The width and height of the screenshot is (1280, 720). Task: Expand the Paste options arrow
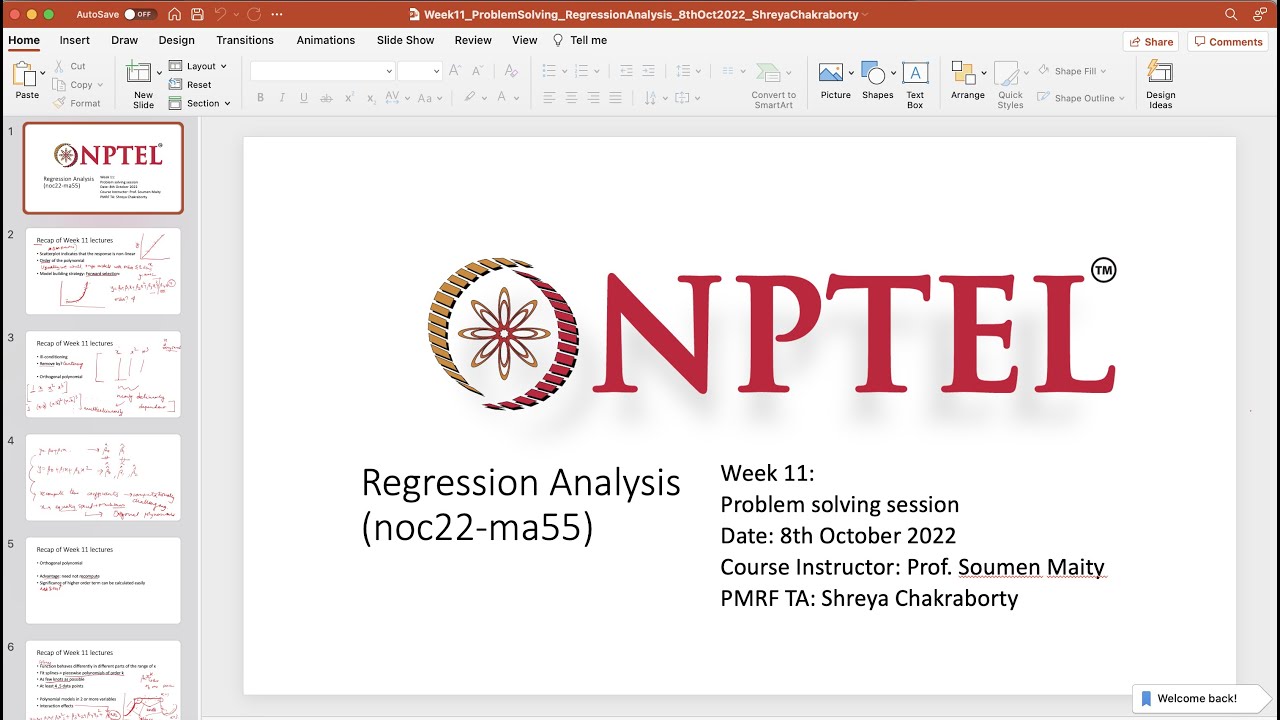[42, 73]
